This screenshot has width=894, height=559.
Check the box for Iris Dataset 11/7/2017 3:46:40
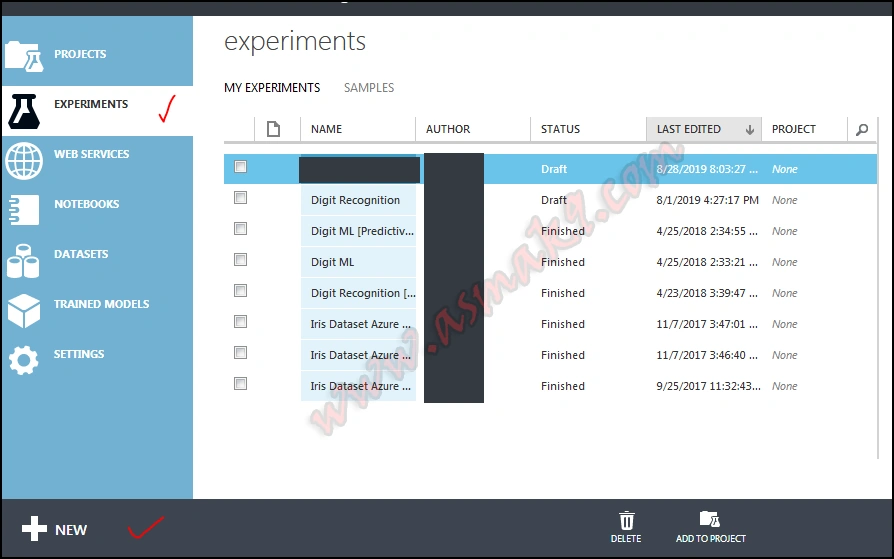[x=241, y=353]
